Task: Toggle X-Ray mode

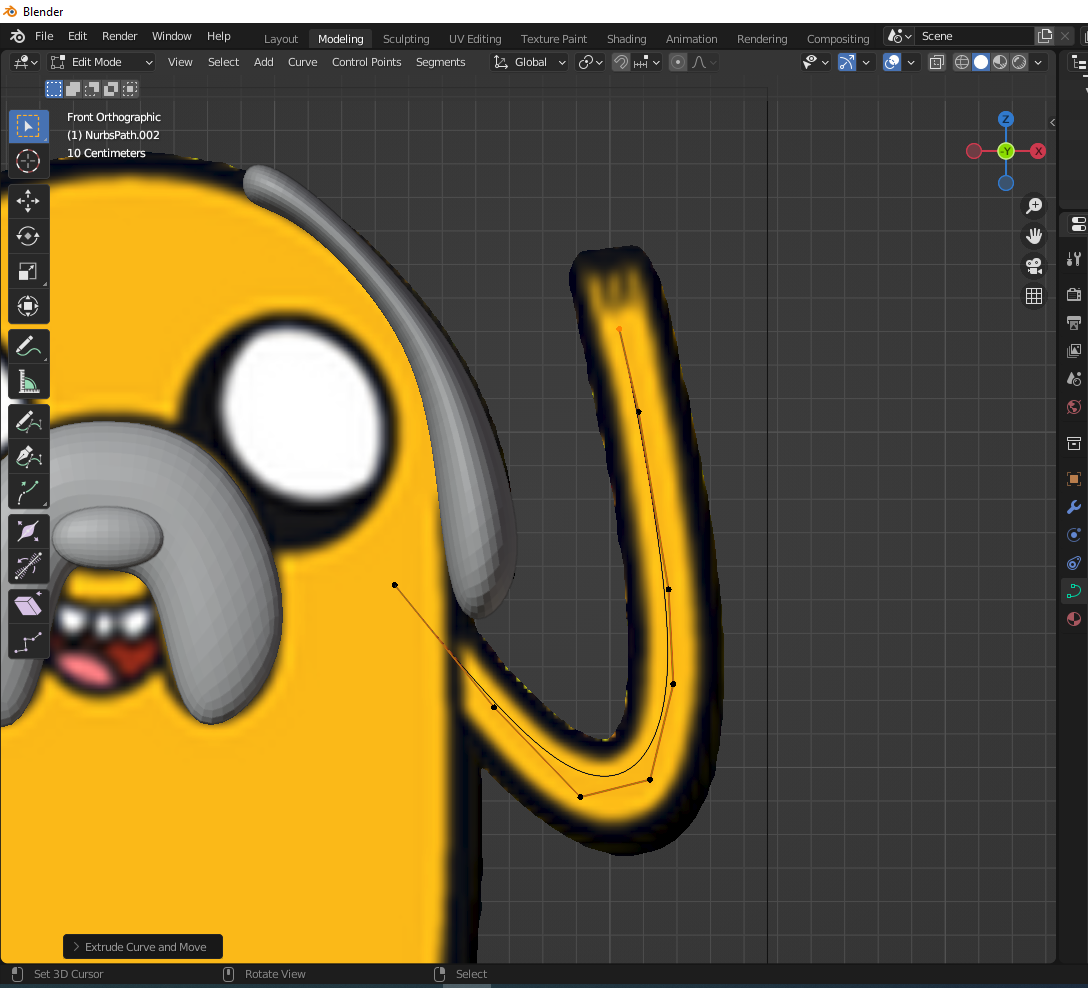Action: 937,62
